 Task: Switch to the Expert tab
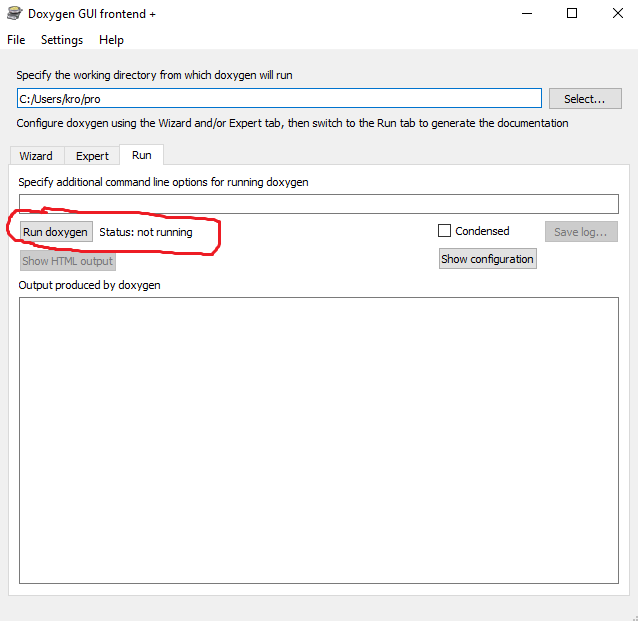(92, 156)
